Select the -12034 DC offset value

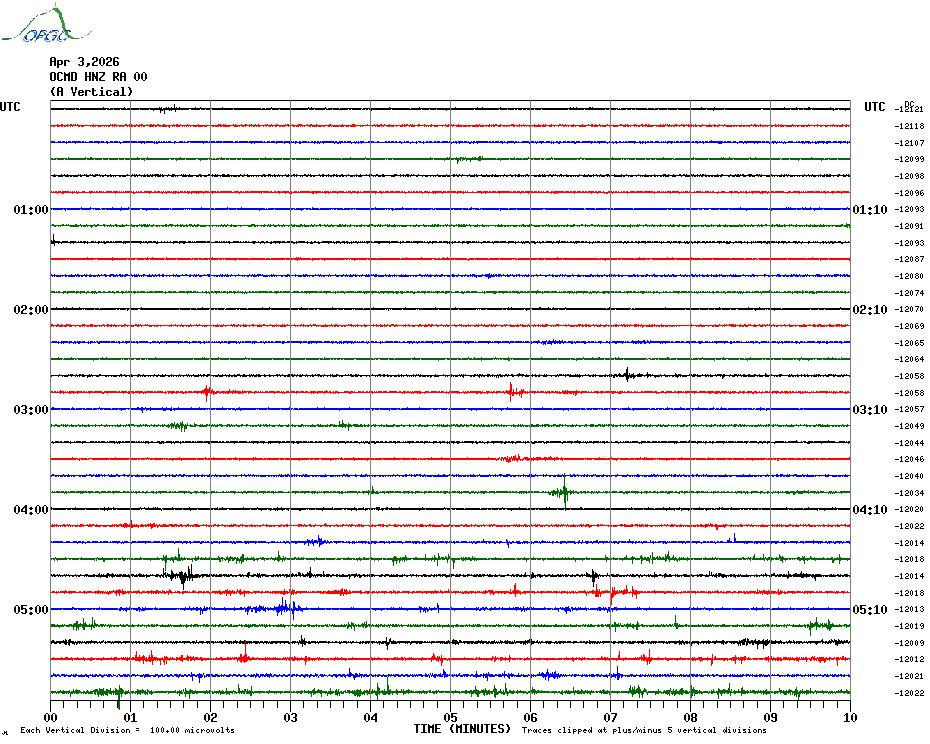910,493
